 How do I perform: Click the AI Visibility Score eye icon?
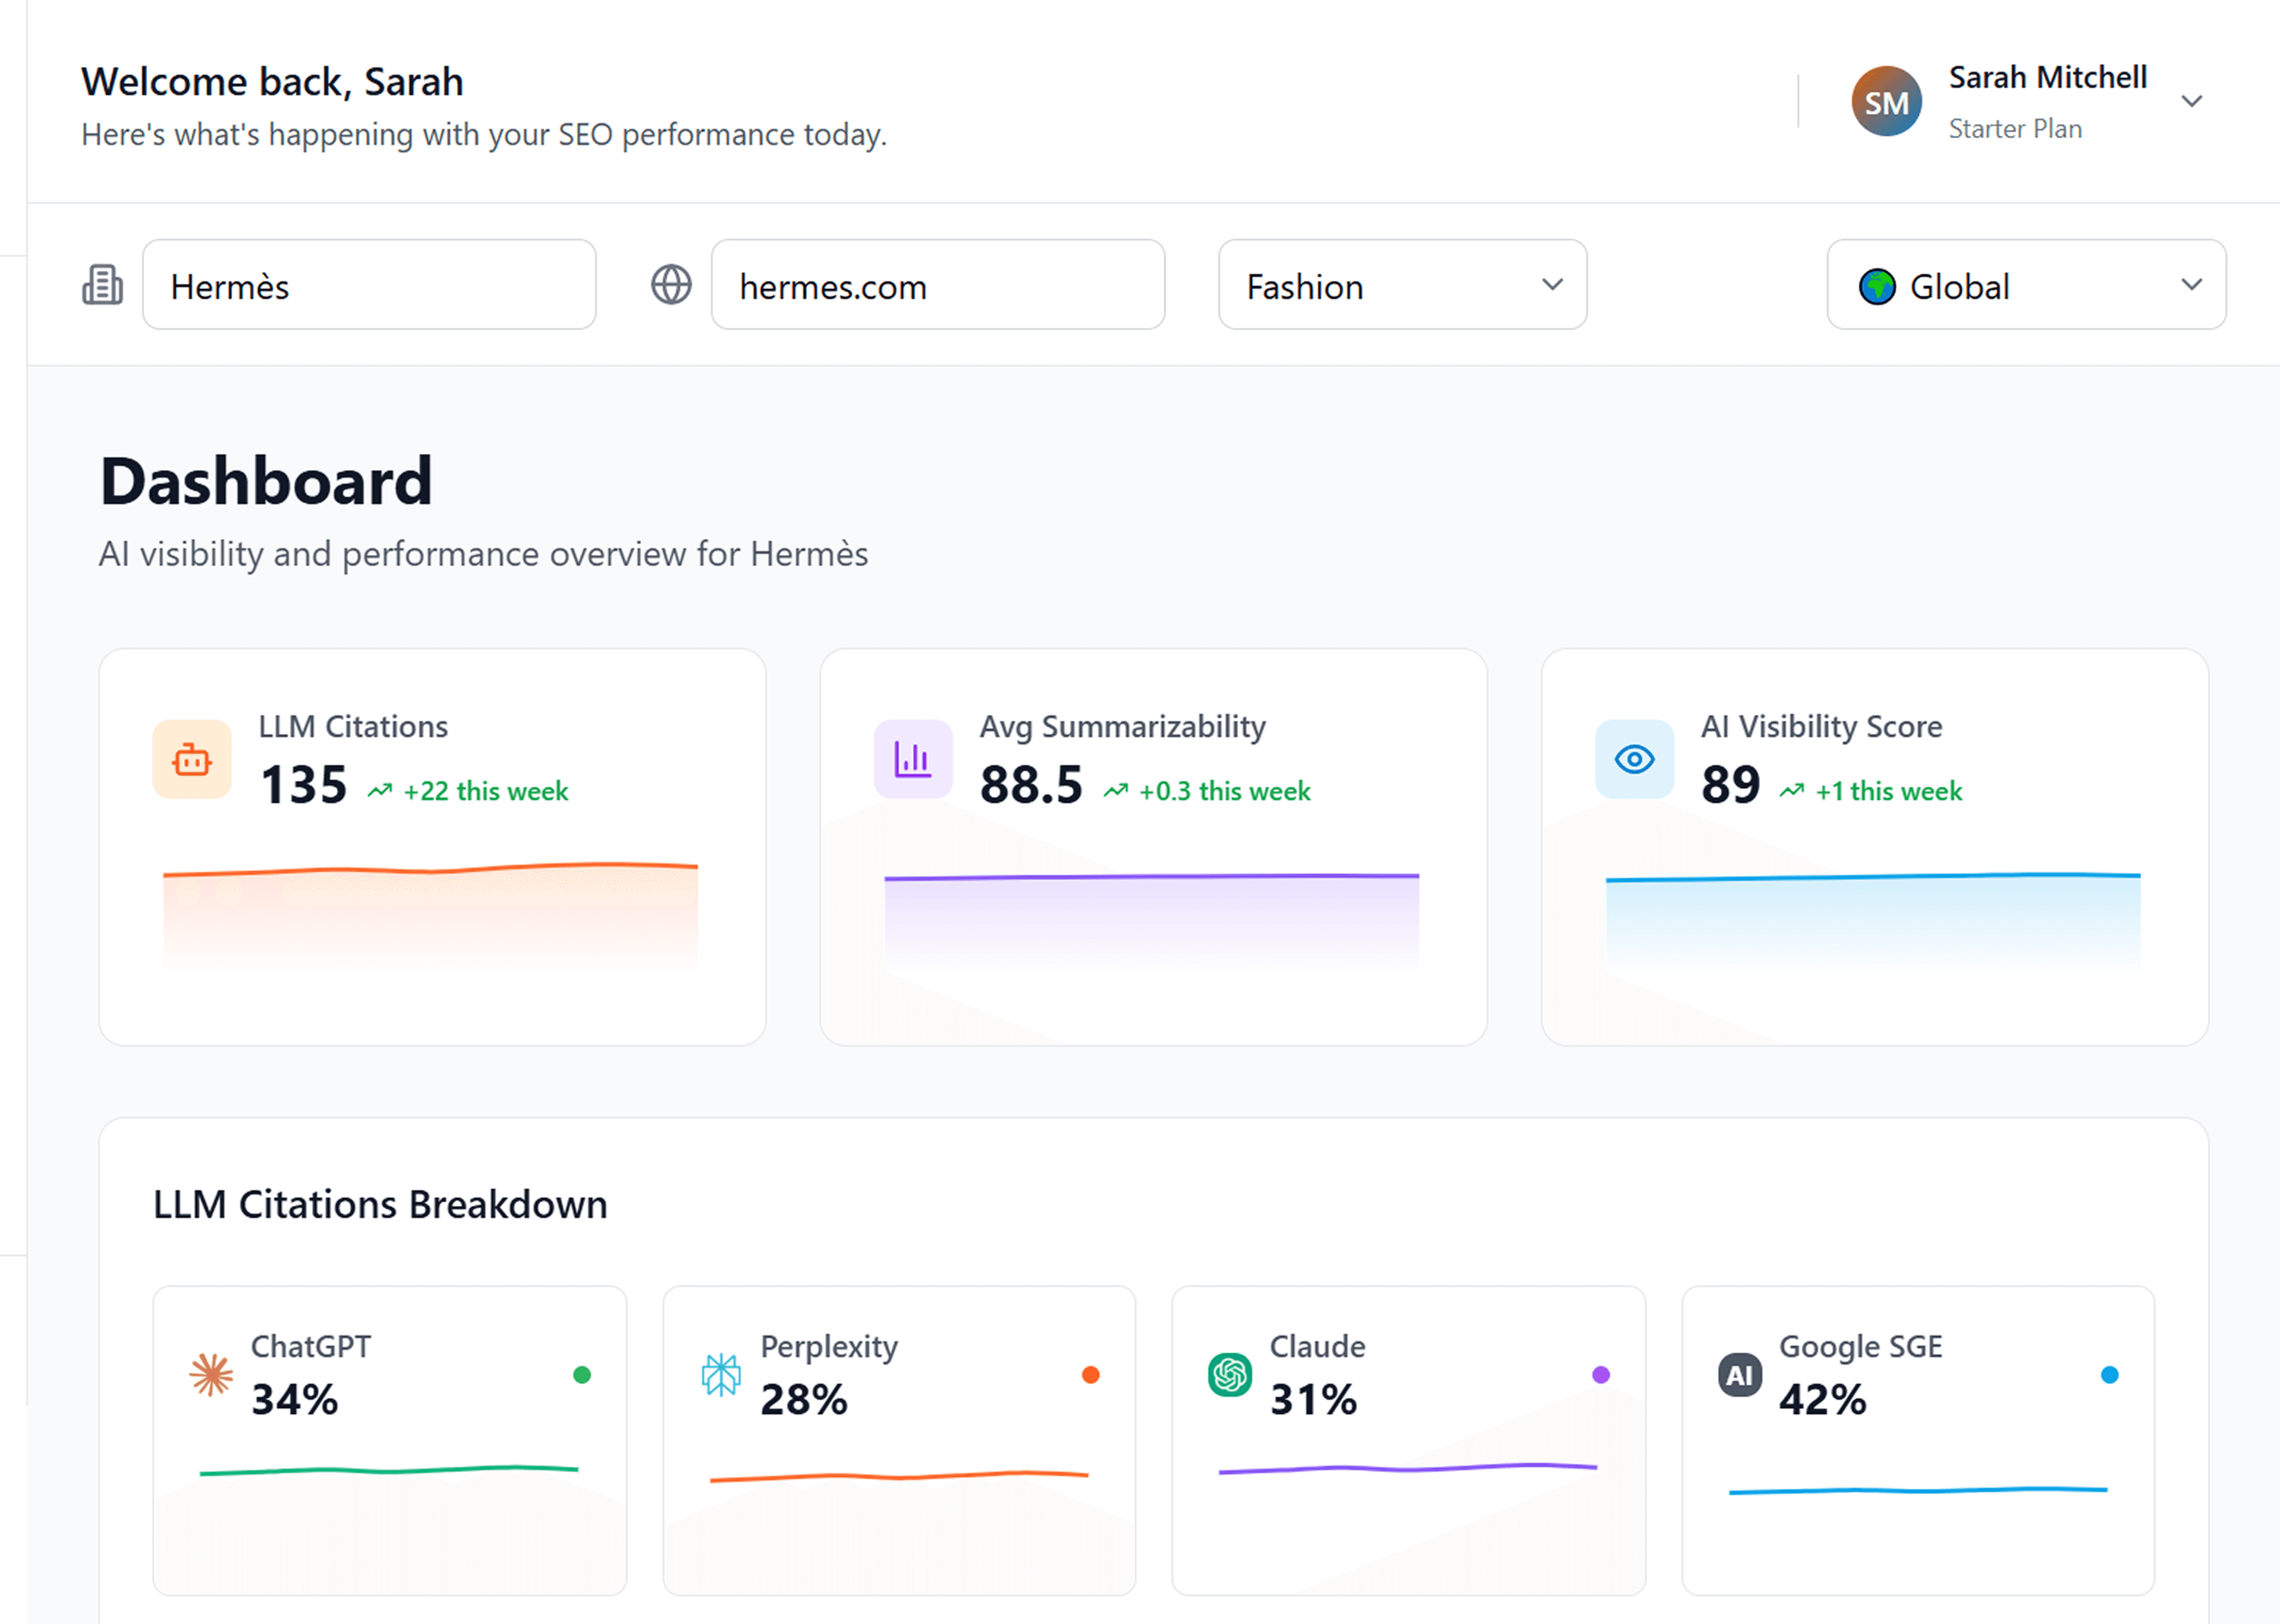click(1634, 760)
